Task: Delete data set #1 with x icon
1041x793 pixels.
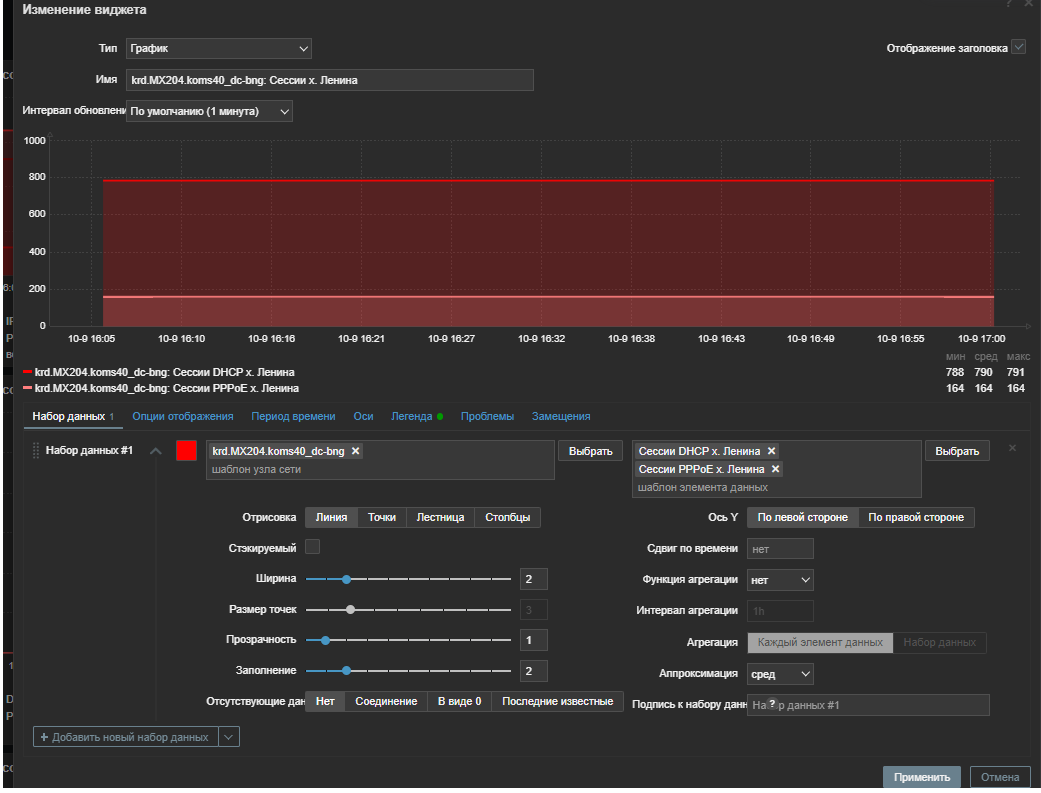Action: 1012,448
